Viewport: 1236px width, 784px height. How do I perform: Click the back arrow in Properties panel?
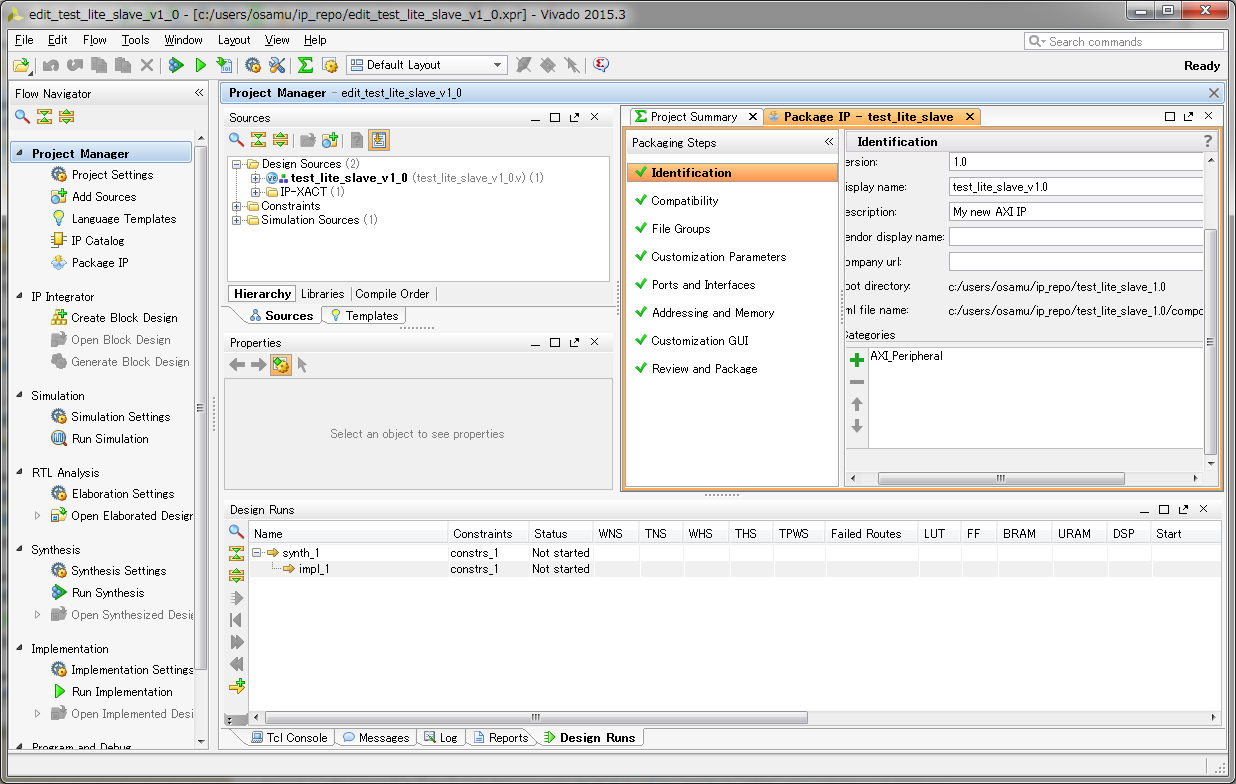pos(237,365)
